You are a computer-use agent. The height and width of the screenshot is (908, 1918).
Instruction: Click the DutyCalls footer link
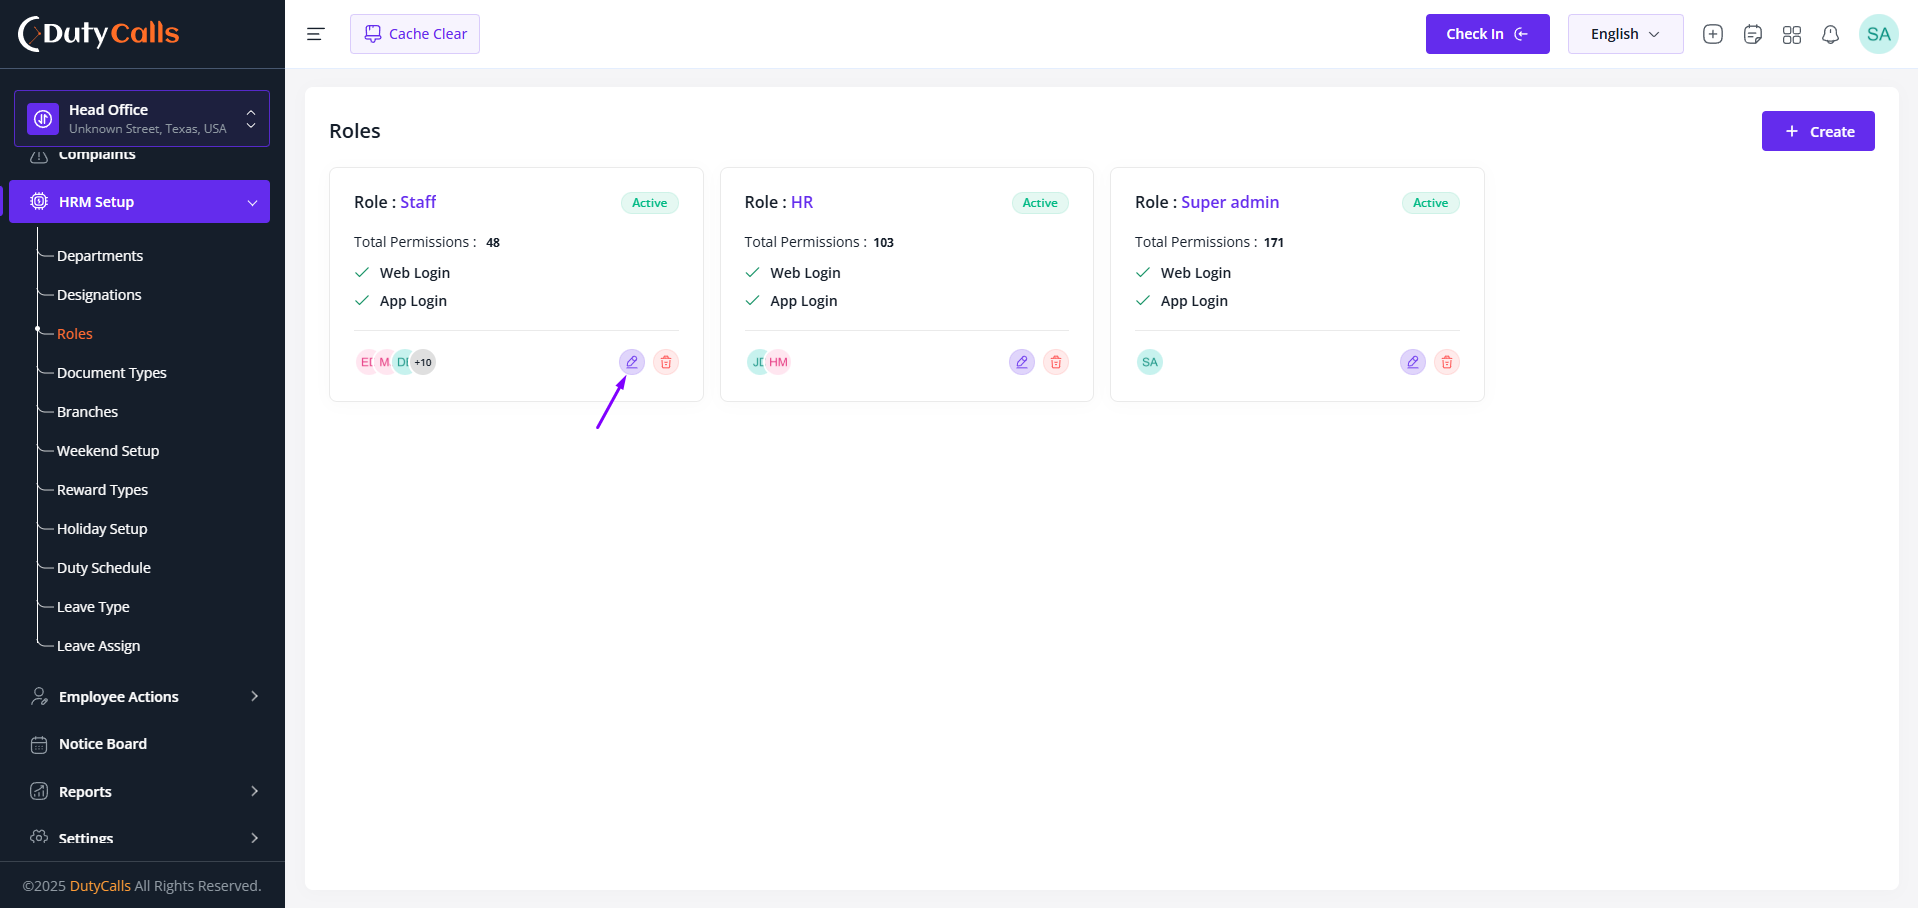tap(100, 886)
